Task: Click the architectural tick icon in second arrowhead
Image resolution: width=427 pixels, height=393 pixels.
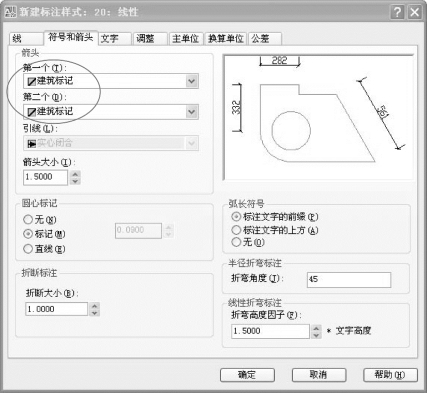Action: click(32, 112)
